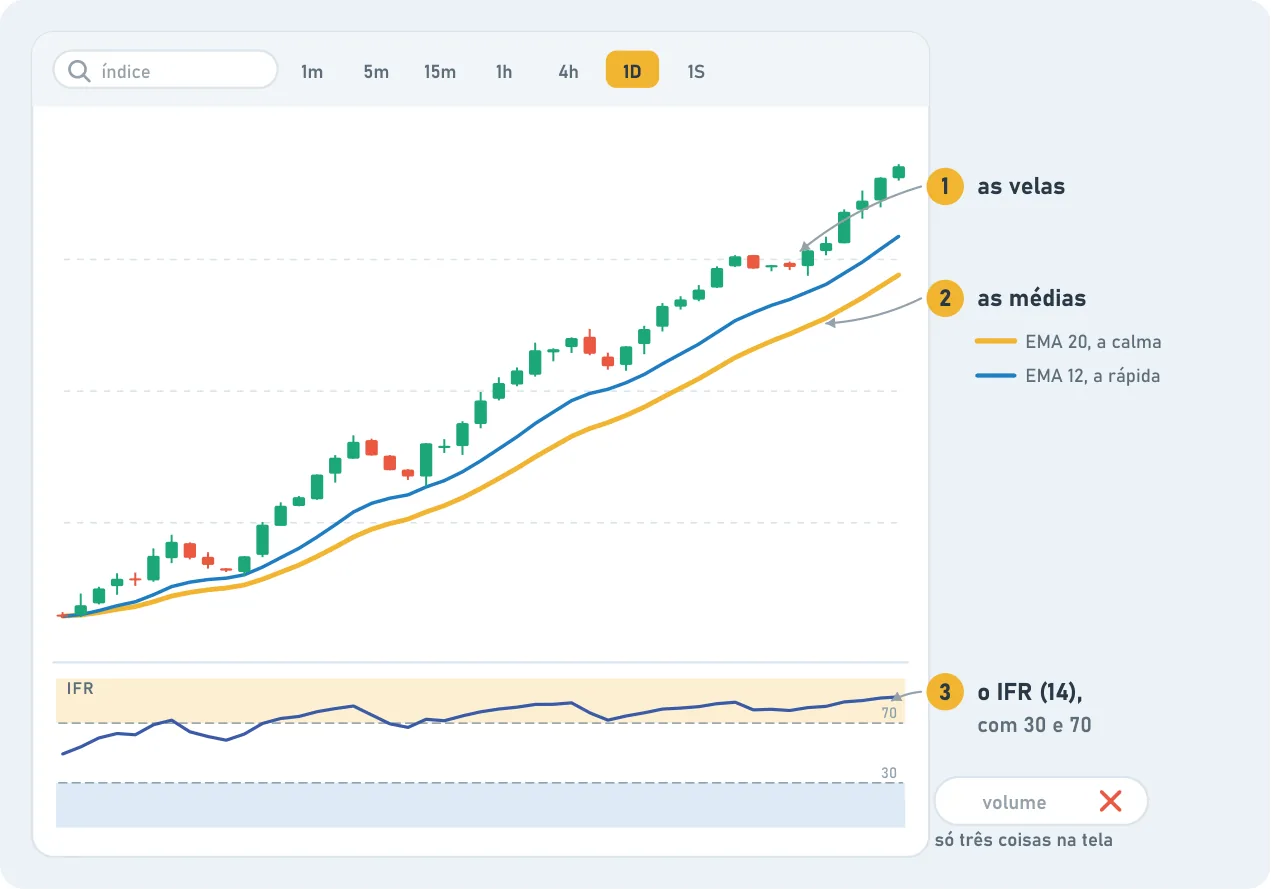Click the volume pill label
The width and height of the screenshot is (1271, 889).
[x=1014, y=802]
